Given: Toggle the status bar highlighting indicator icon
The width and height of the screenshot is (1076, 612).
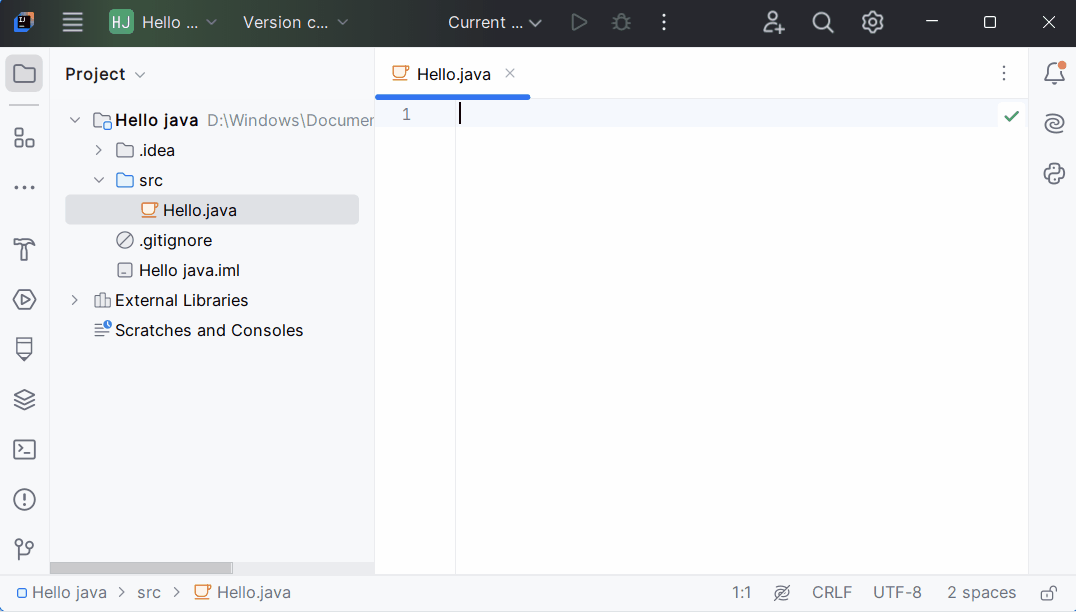Looking at the screenshot, I should tap(782, 593).
